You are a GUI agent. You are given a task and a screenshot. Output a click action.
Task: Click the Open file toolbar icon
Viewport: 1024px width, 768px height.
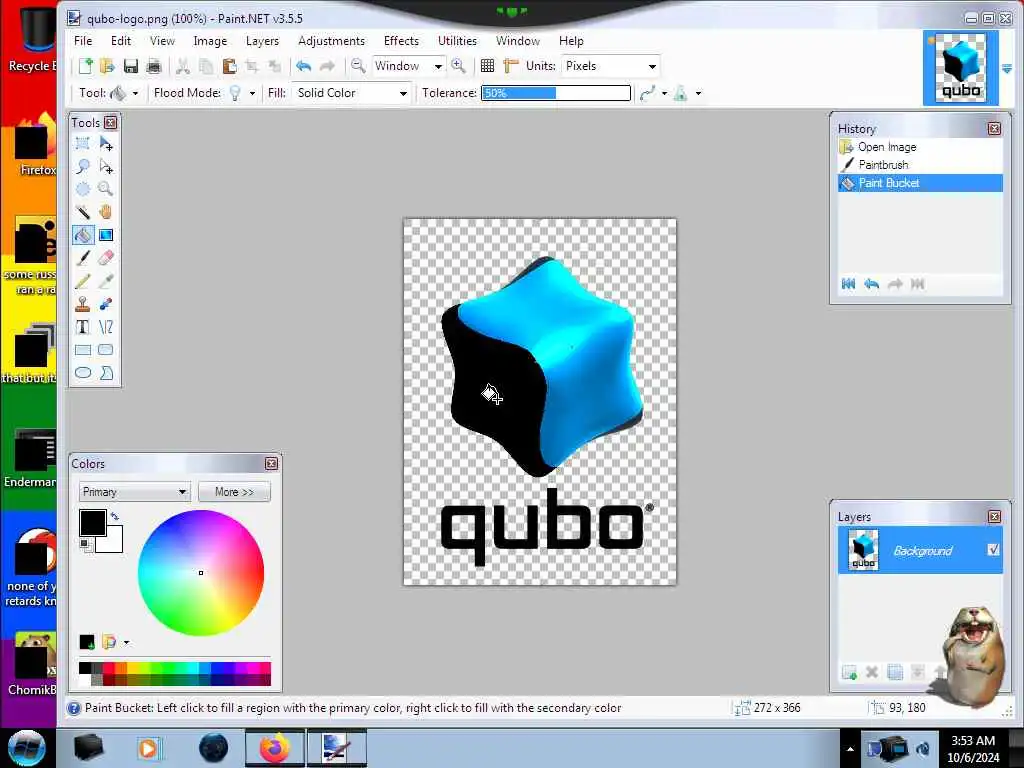point(107,66)
